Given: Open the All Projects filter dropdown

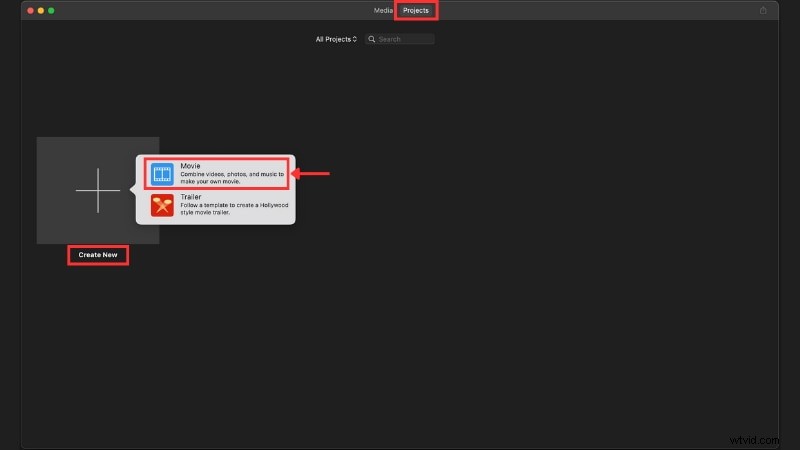Looking at the screenshot, I should point(336,39).
